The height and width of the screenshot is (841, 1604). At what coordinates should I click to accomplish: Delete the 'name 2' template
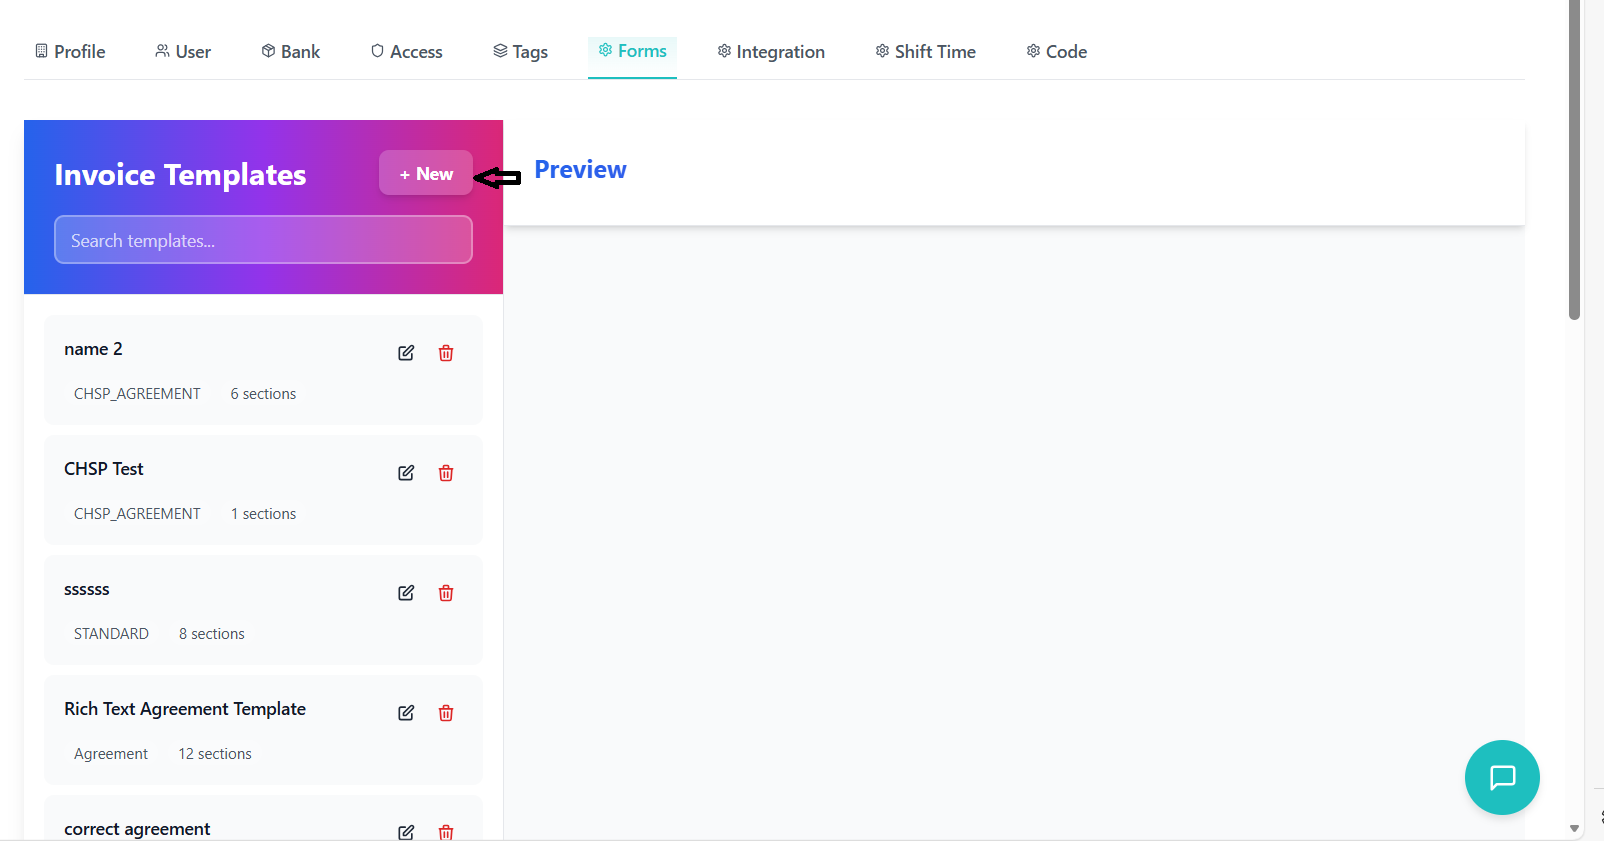click(446, 353)
